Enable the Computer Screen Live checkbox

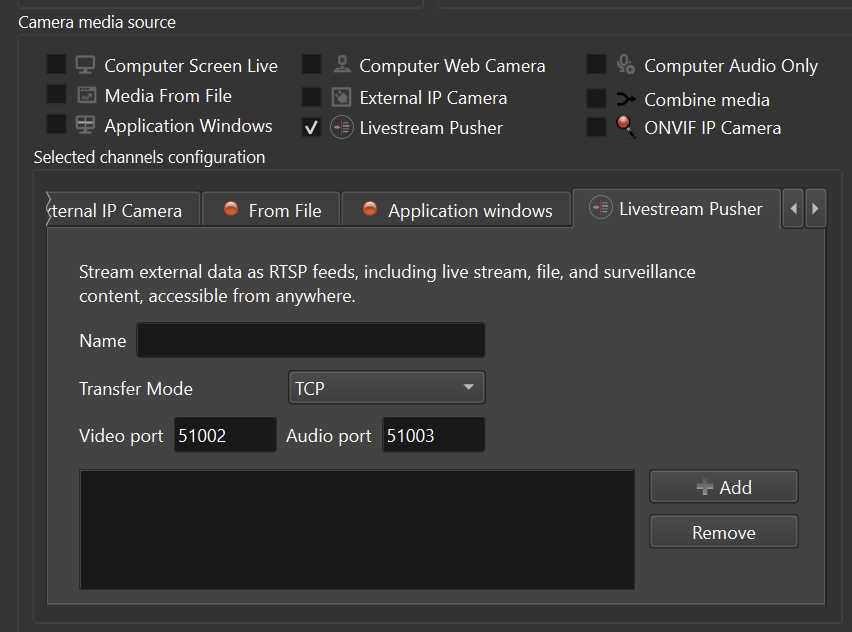[57, 65]
